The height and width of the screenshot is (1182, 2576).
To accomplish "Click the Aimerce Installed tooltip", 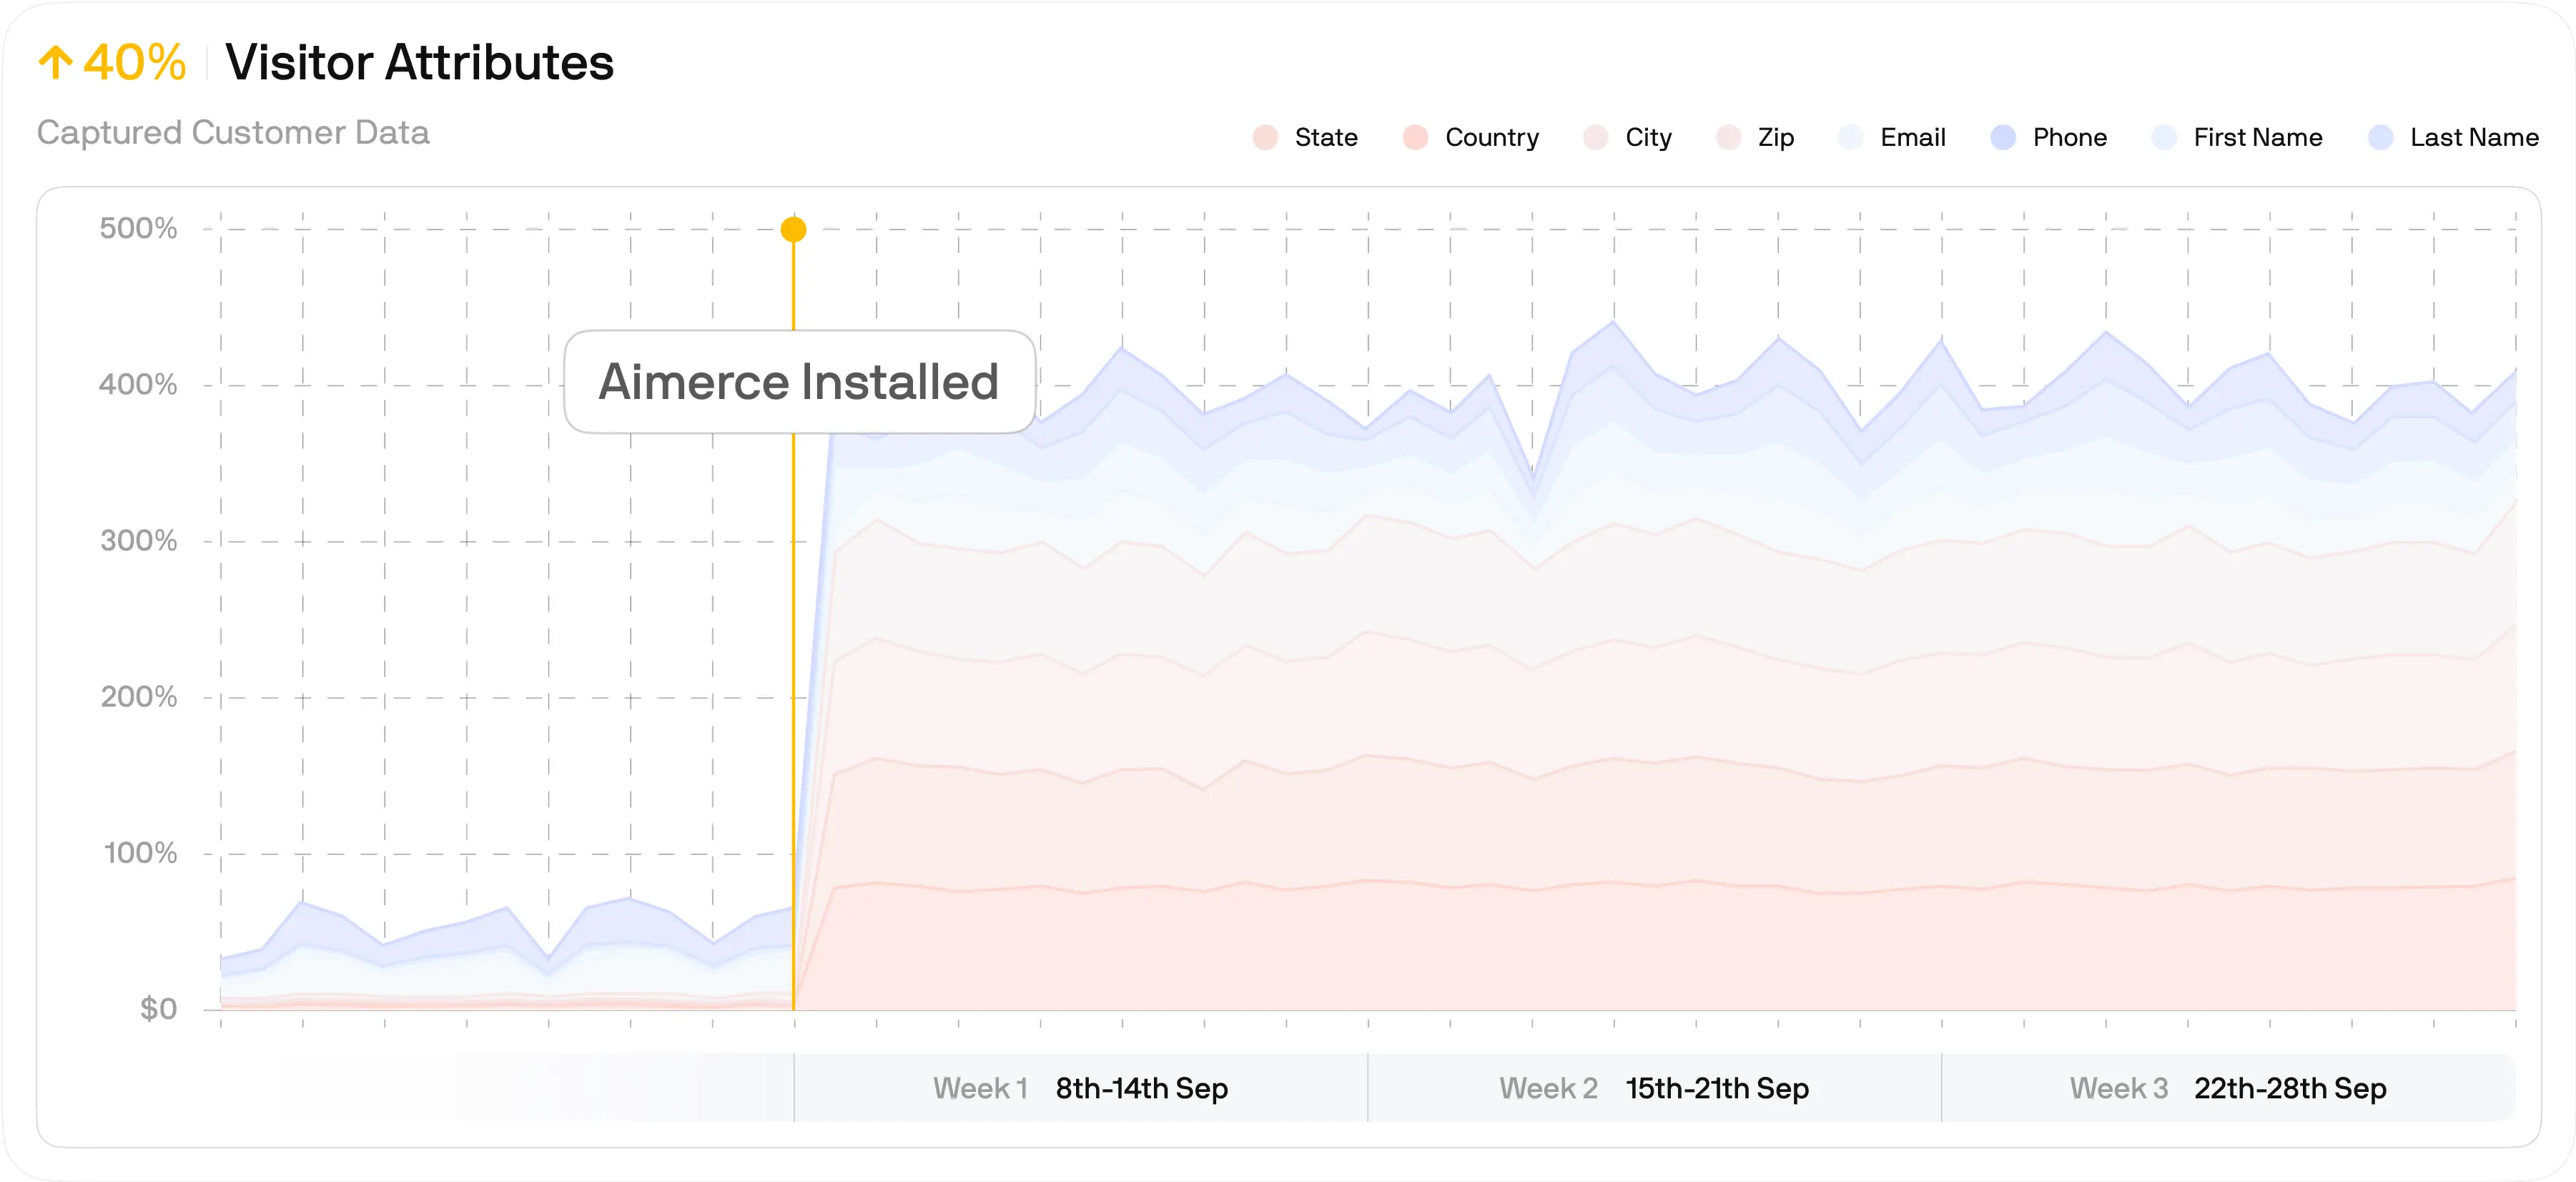I will [x=799, y=381].
